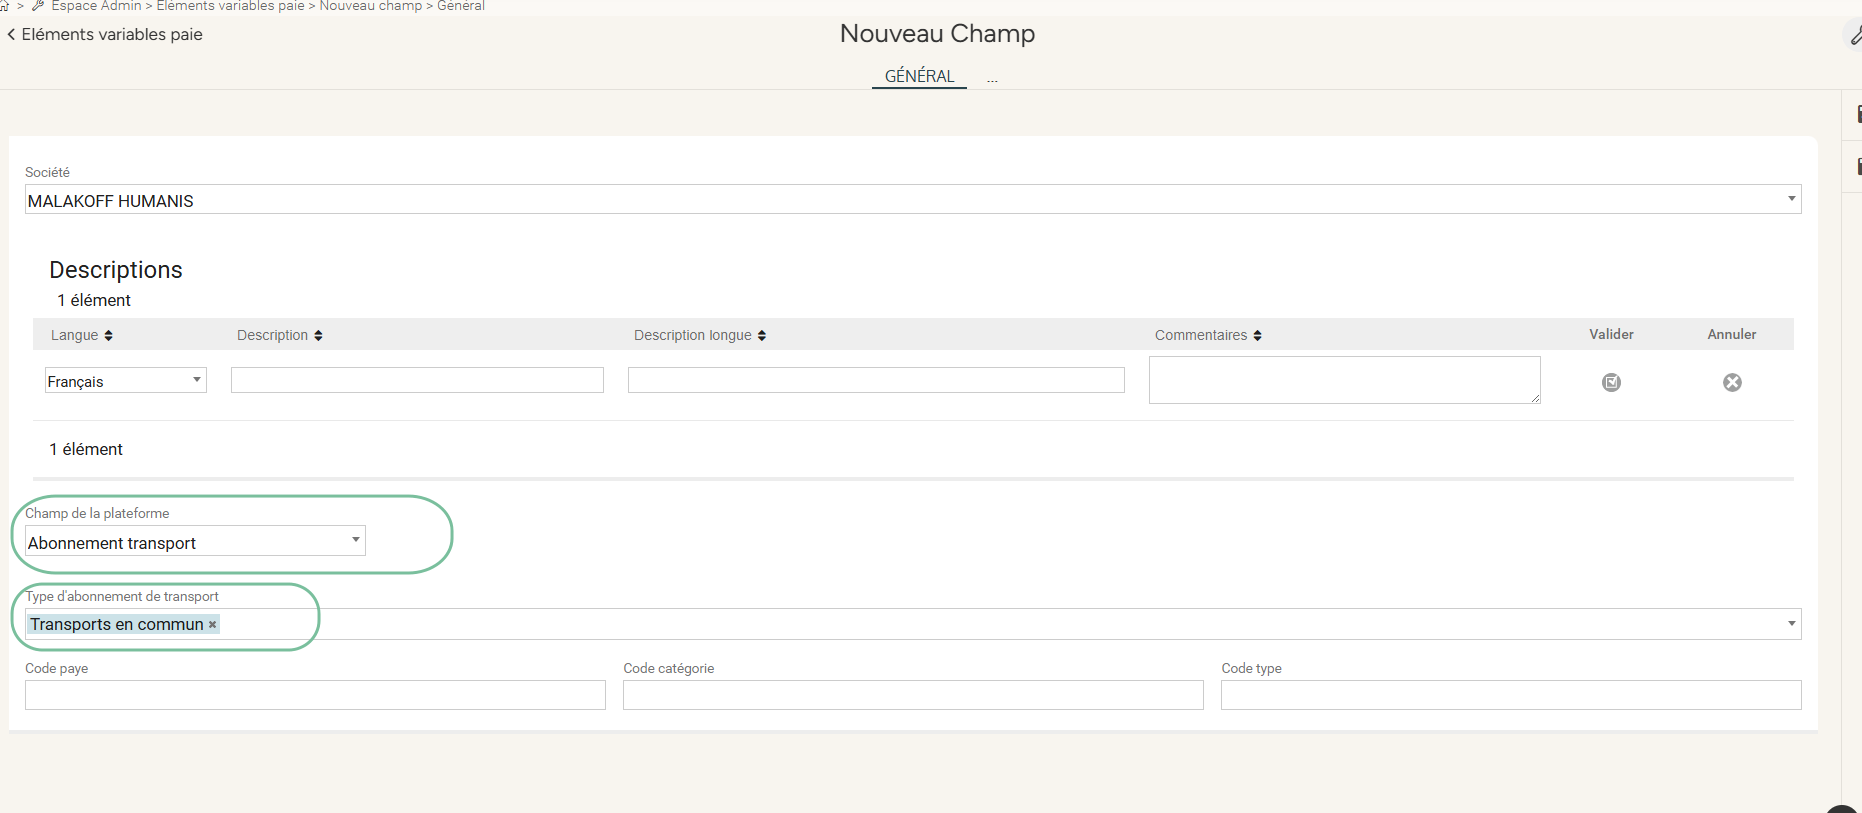This screenshot has width=1862, height=813.
Task: Click the wrench icon in the breadcrumb
Action: click(x=38, y=6)
